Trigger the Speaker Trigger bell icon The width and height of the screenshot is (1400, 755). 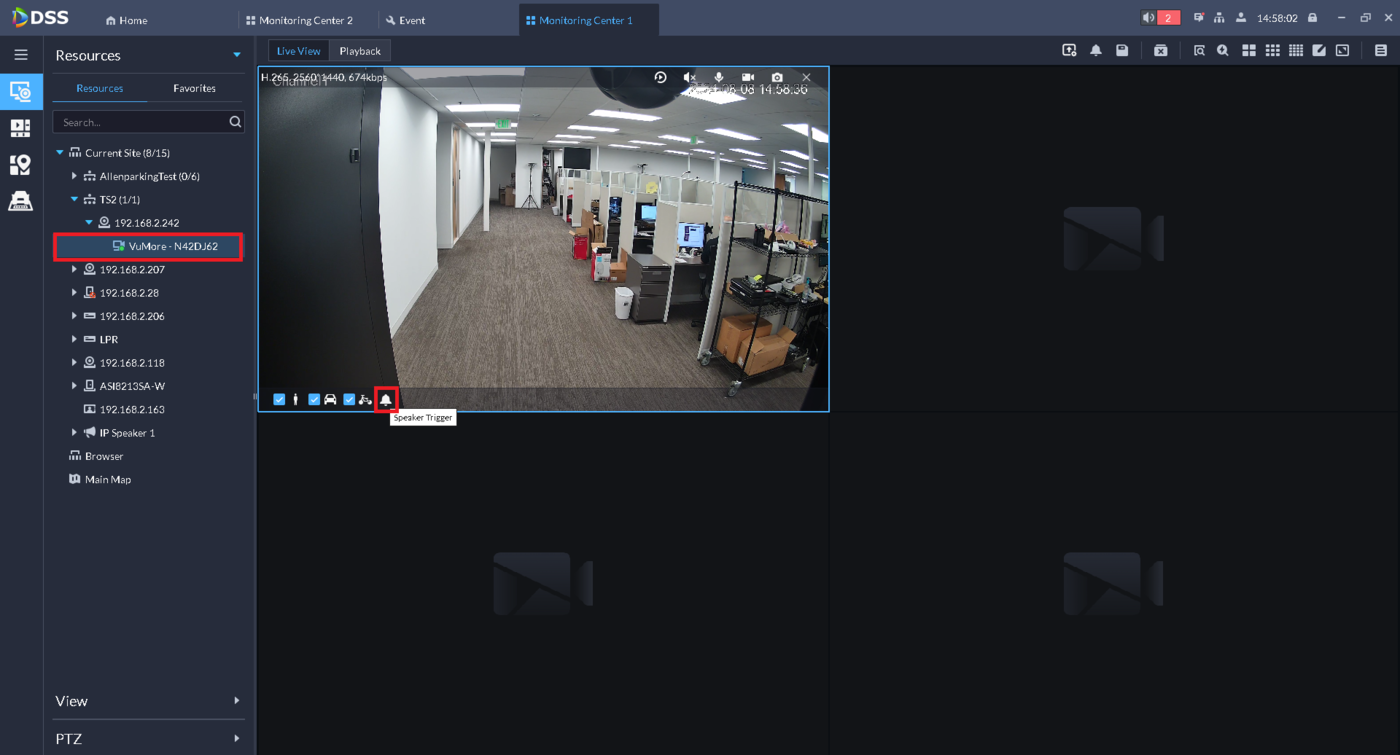tap(386, 398)
